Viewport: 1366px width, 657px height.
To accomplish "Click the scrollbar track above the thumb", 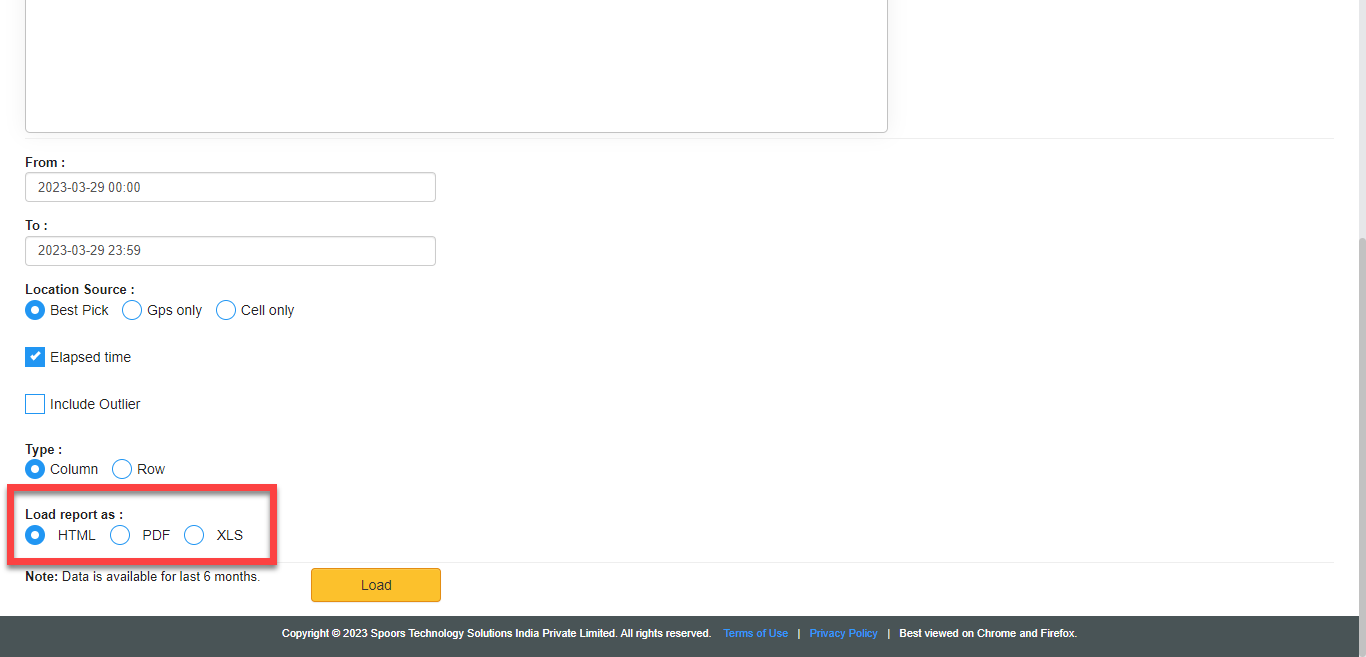I will pos(1361,120).
